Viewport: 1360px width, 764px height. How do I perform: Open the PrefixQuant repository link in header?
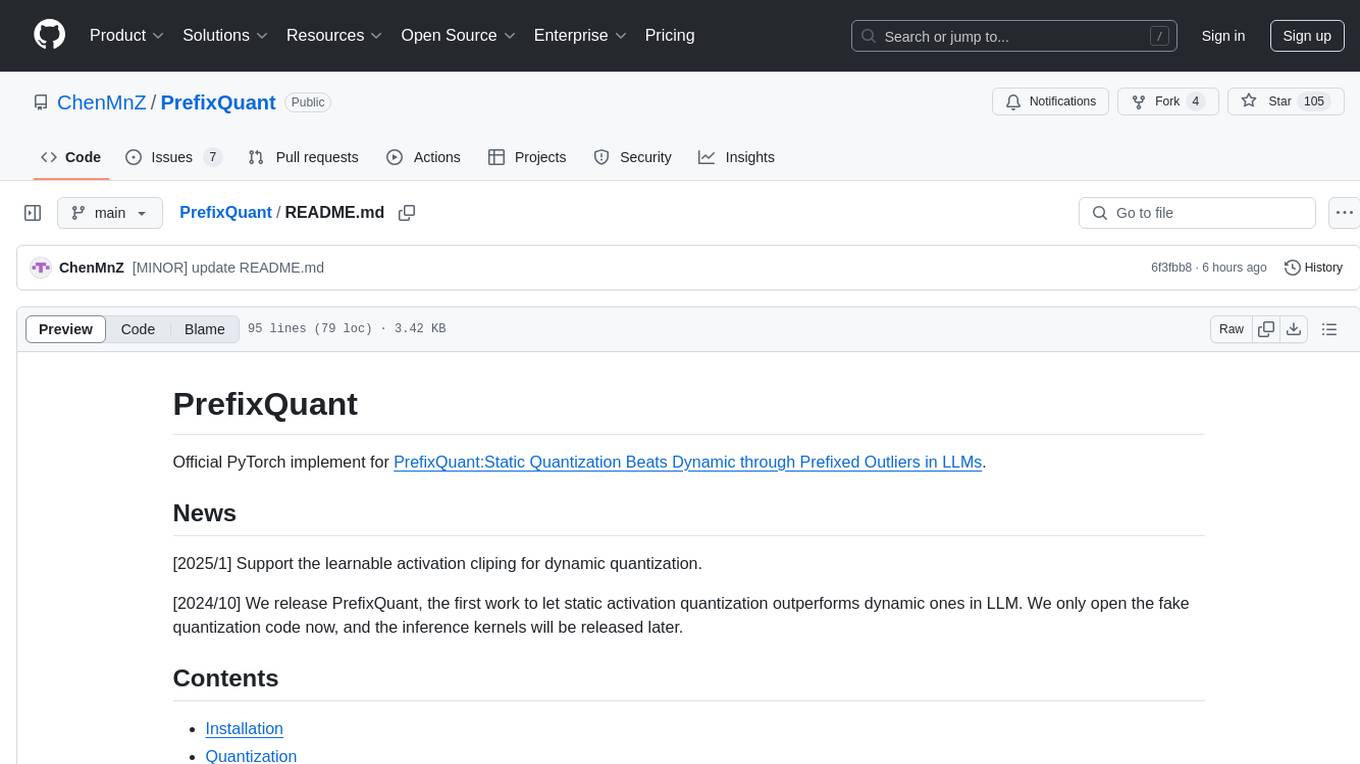pyautogui.click(x=218, y=102)
